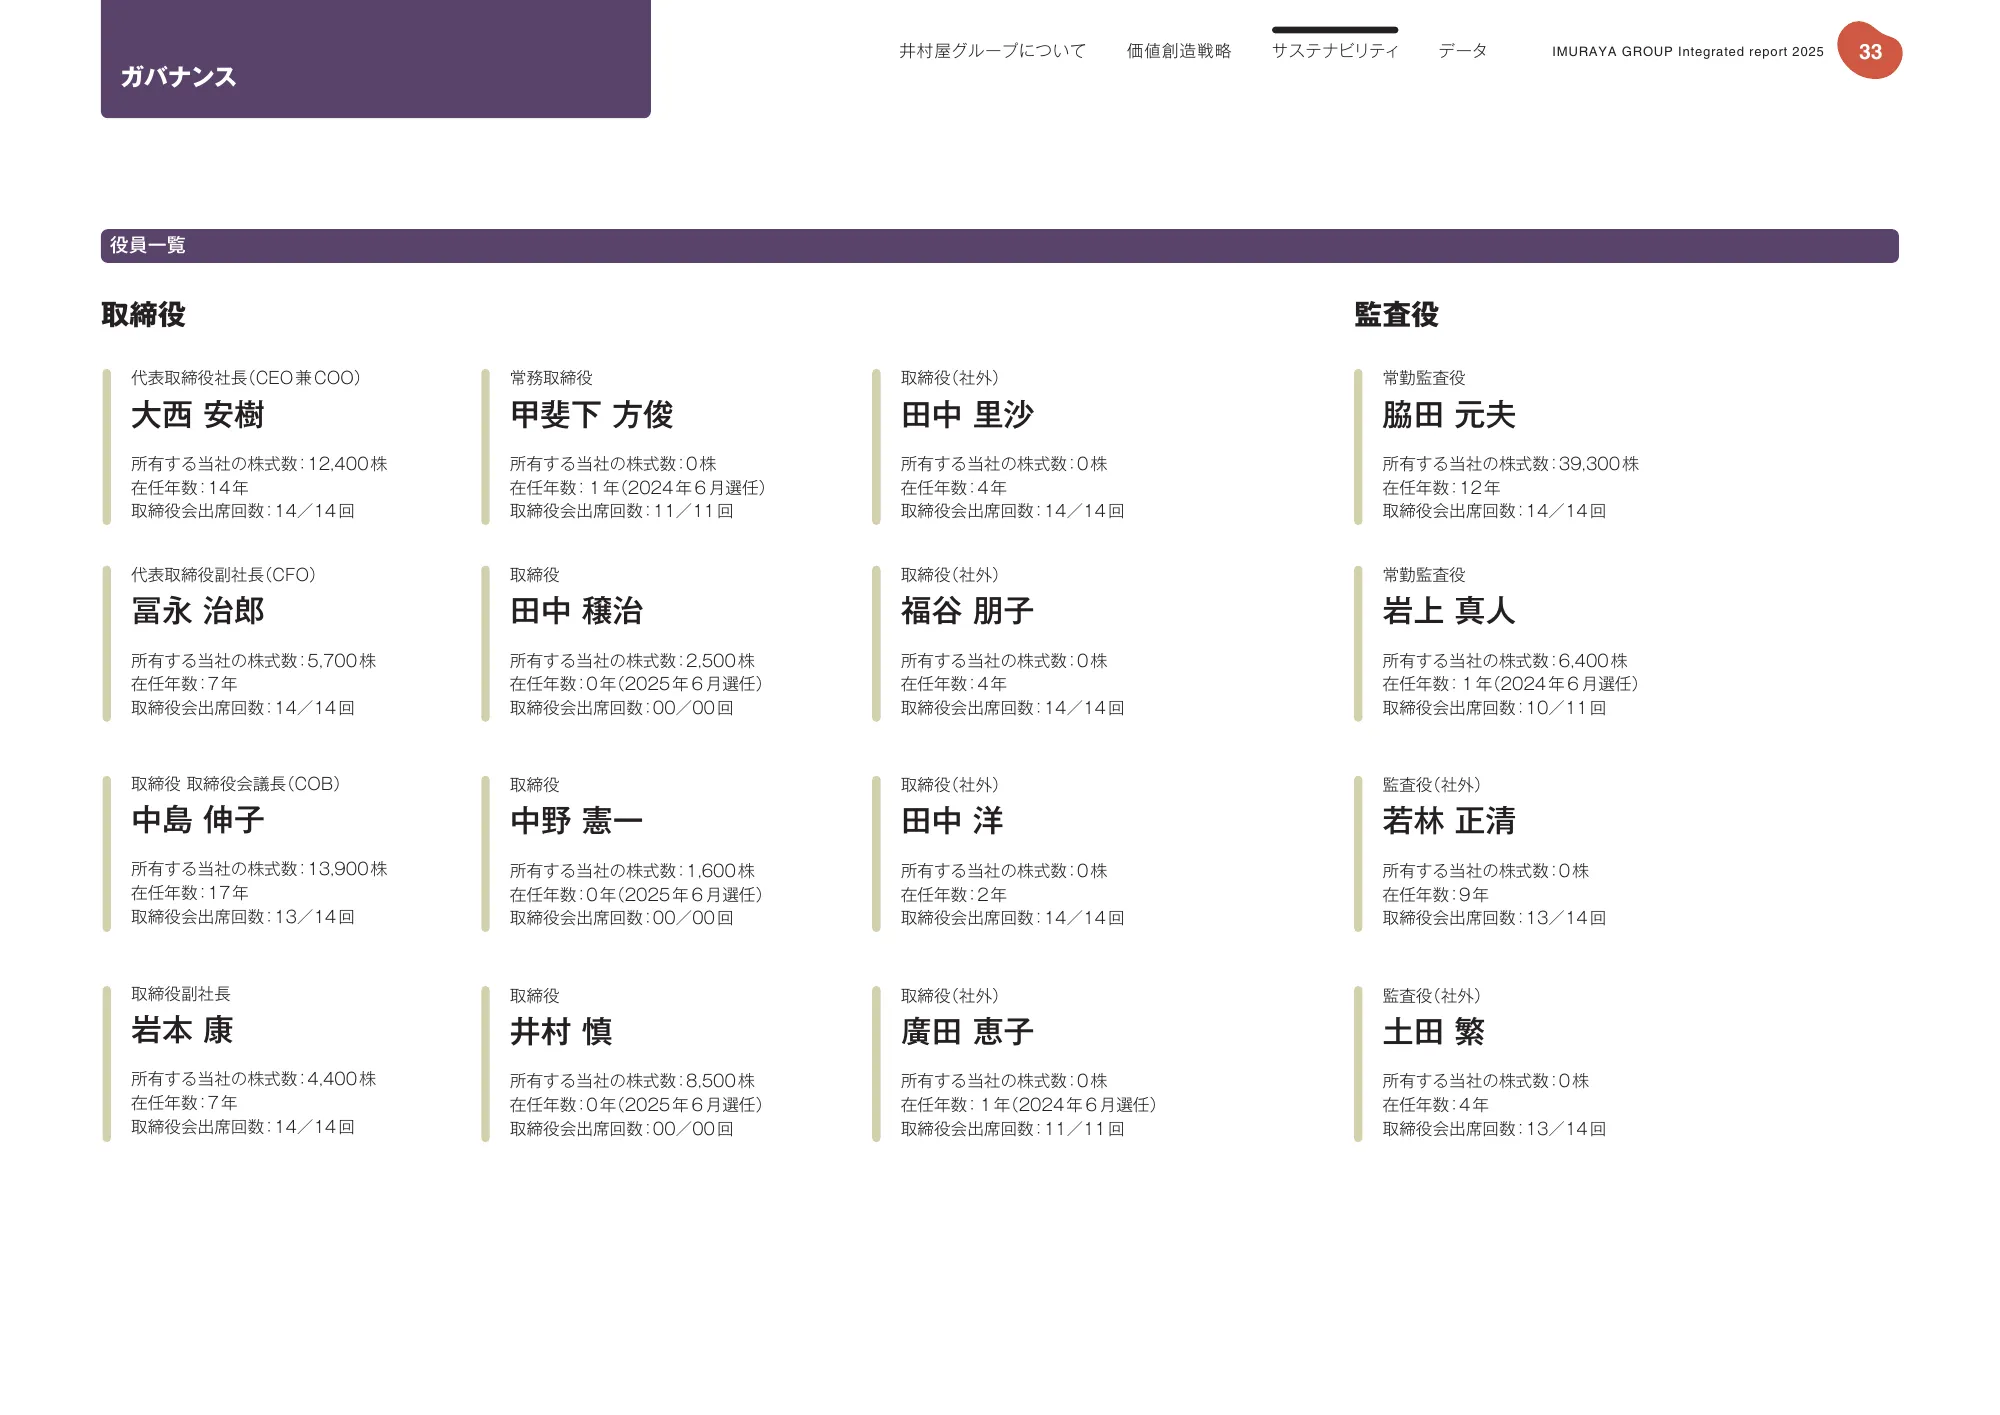Viewport: 2000px width, 1415px height.
Task: Open the 価値創造戦略 navigation menu
Action: pyautogui.click(x=1180, y=50)
